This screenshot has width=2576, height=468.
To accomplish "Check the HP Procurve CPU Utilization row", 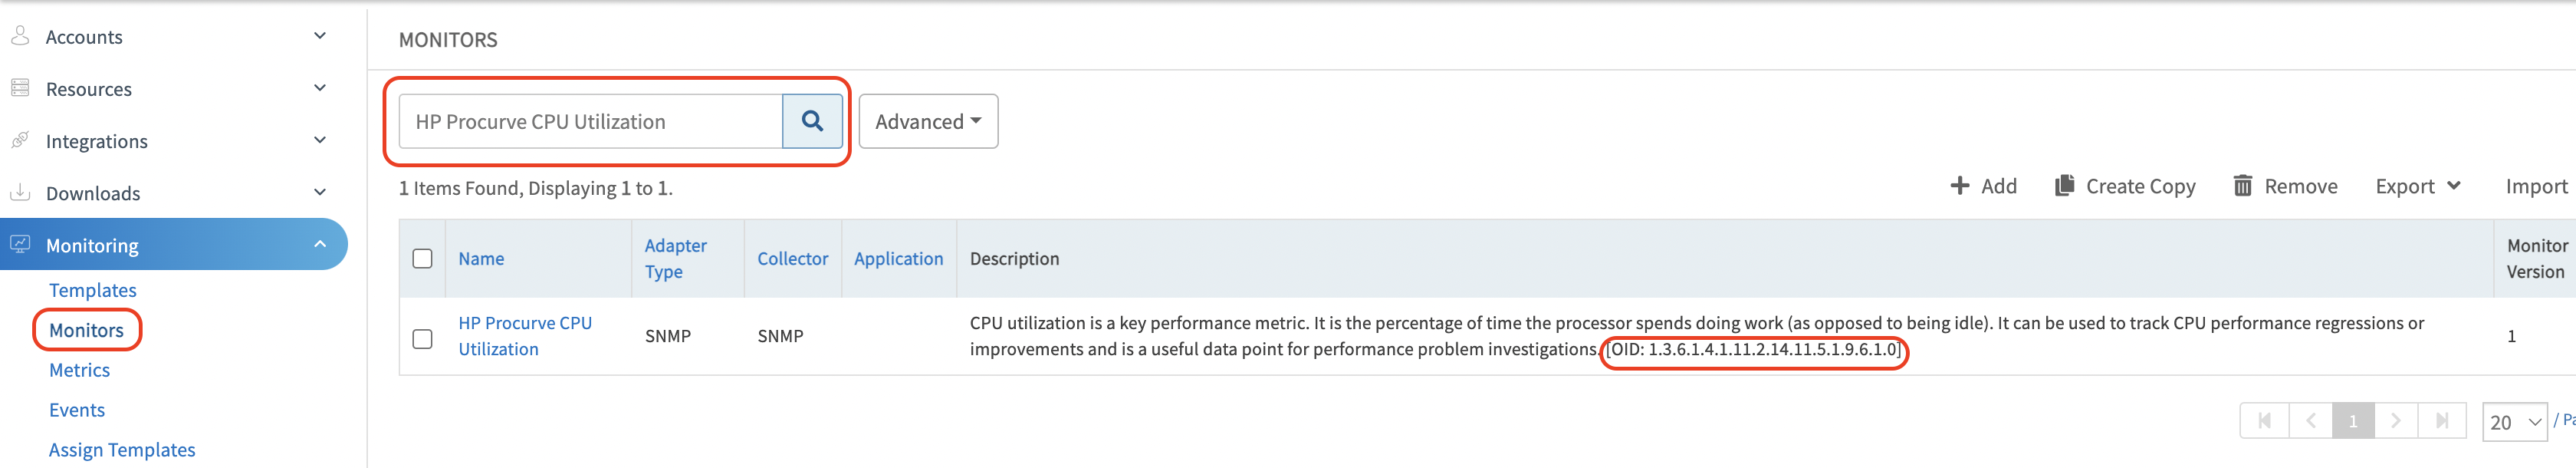I will pyautogui.click(x=422, y=338).
